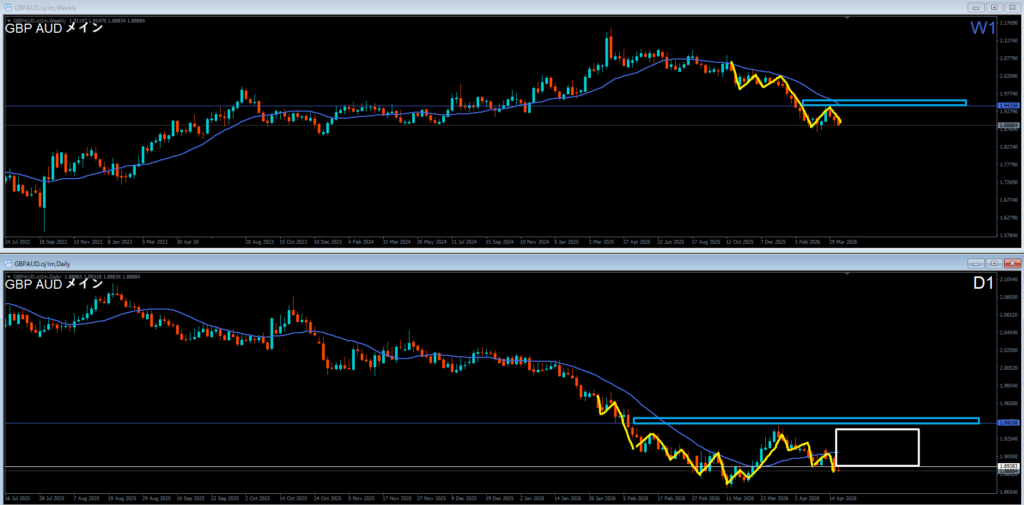Close the GBPAUD Weekly chart window

click(x=1011, y=7)
